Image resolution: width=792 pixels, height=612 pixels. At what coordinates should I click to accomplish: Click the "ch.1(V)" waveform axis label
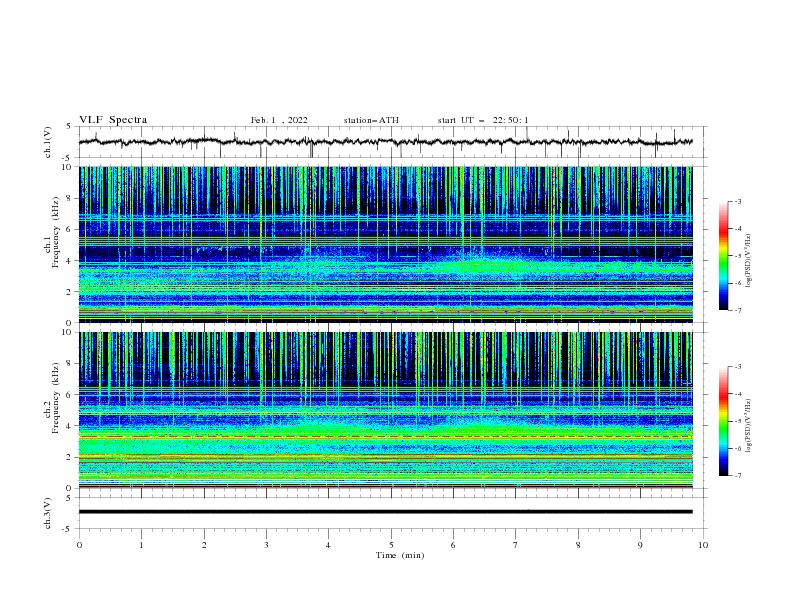tap(48, 142)
